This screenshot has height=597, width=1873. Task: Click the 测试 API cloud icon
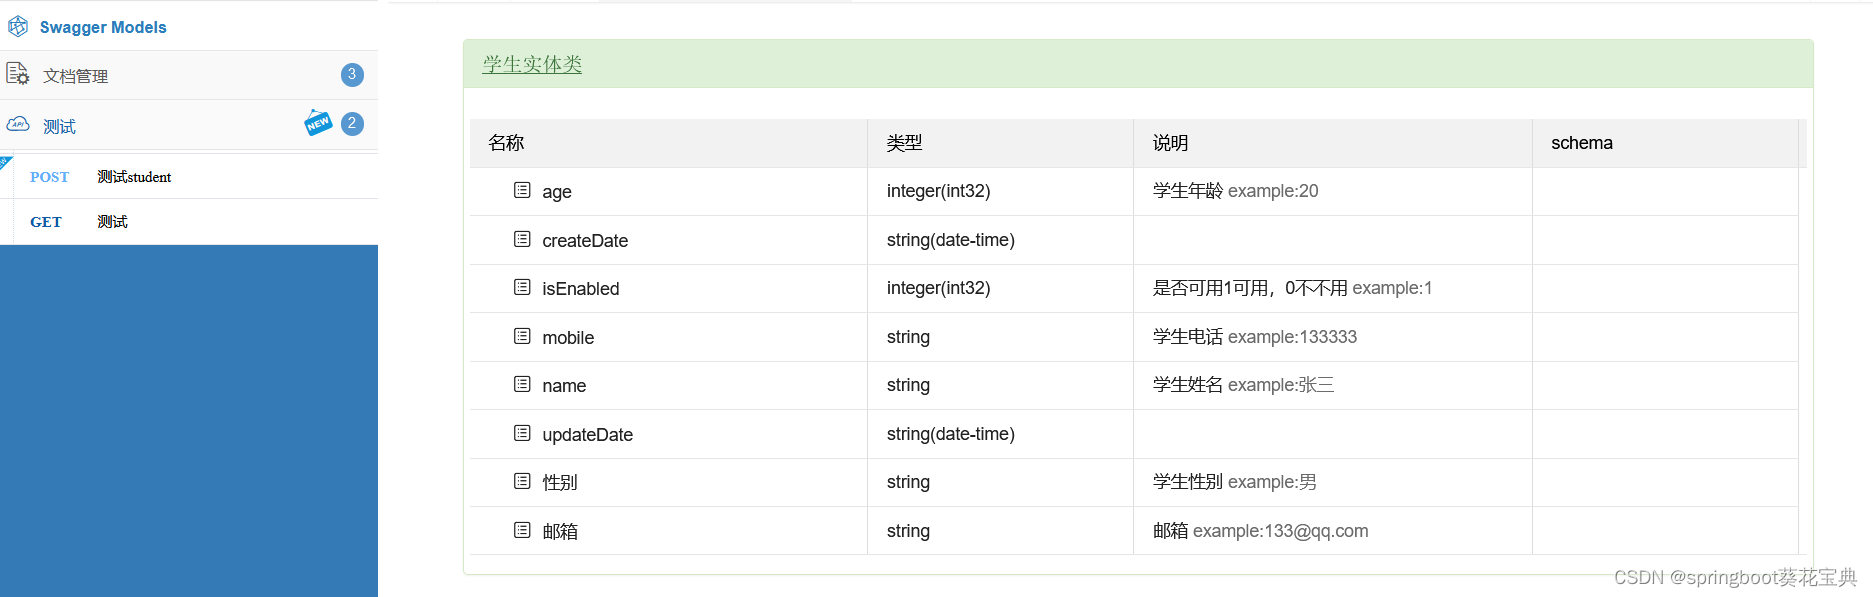pos(18,124)
